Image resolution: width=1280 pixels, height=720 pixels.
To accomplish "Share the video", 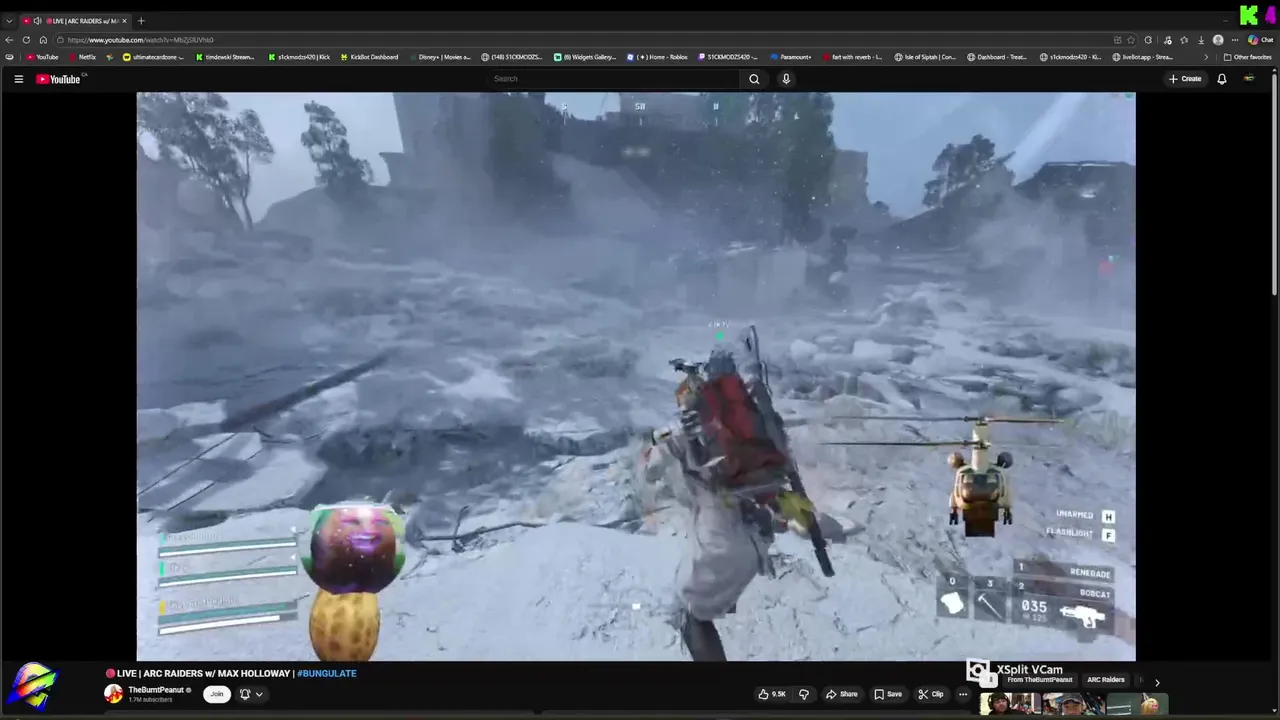I will 842,694.
